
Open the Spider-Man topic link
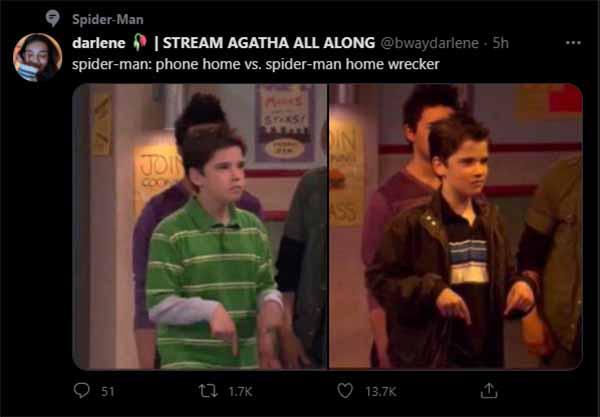point(108,19)
